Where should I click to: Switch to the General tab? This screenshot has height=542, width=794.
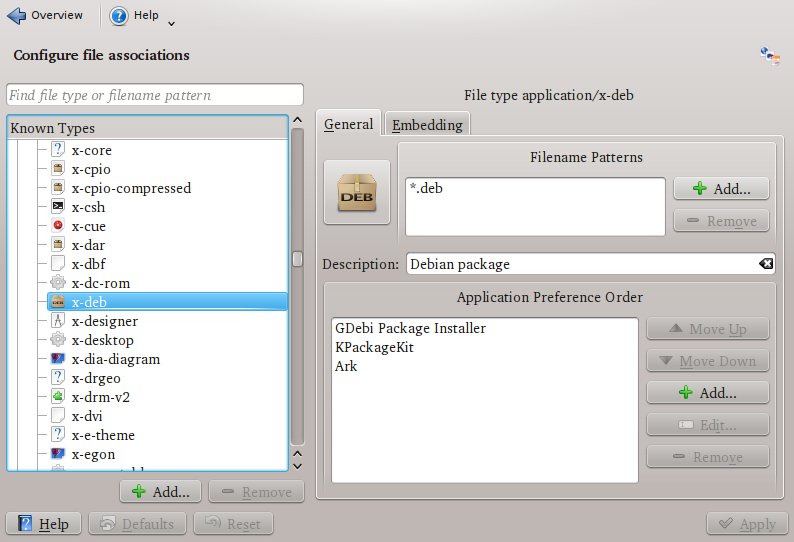click(x=348, y=124)
